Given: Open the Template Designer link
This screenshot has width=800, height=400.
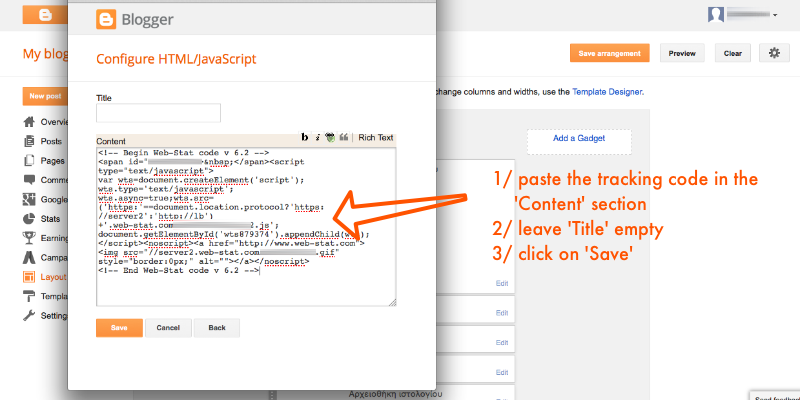Looking at the screenshot, I should click(607, 92).
